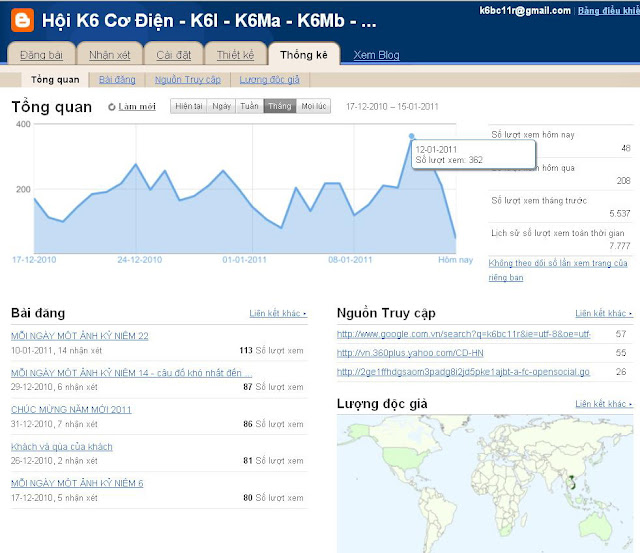Image resolution: width=640 pixels, height=553 pixels.
Task: Click the Hôm nay axis label
Action: pos(455,260)
